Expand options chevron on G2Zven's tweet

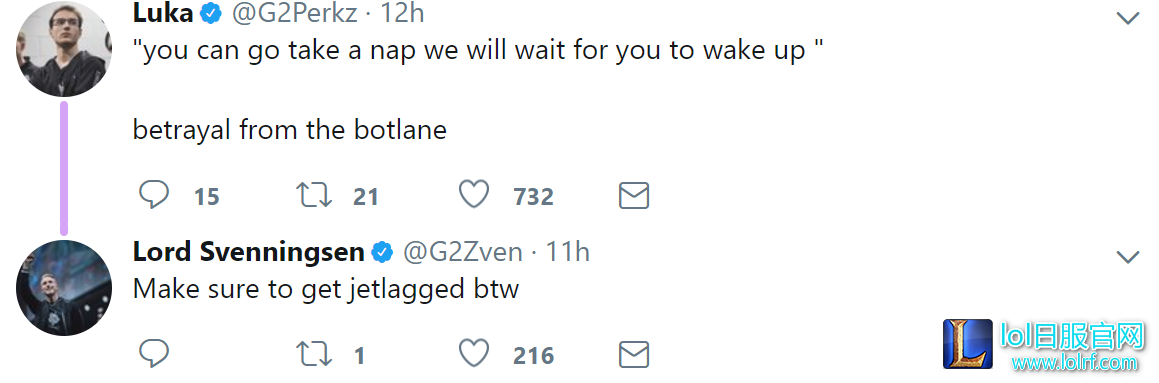pos(1127,257)
